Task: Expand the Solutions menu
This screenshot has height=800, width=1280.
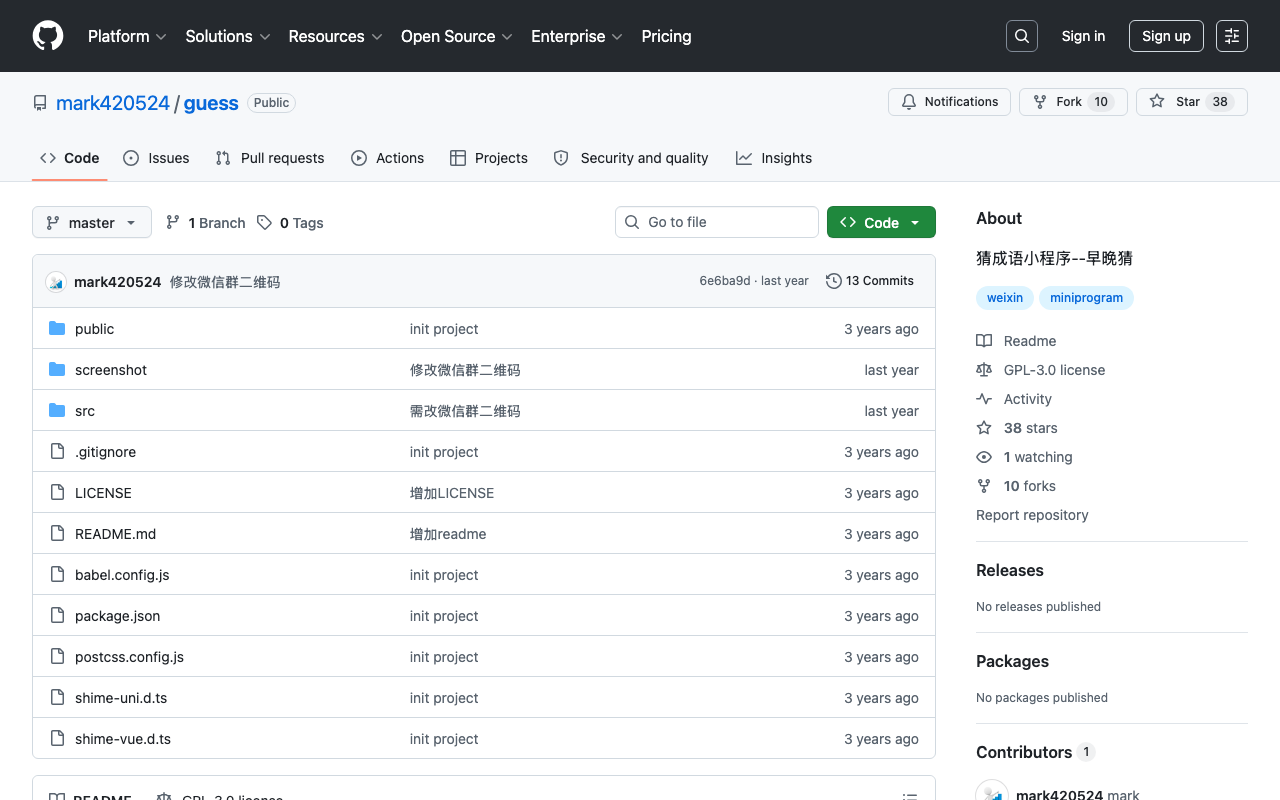Action: coord(228,36)
